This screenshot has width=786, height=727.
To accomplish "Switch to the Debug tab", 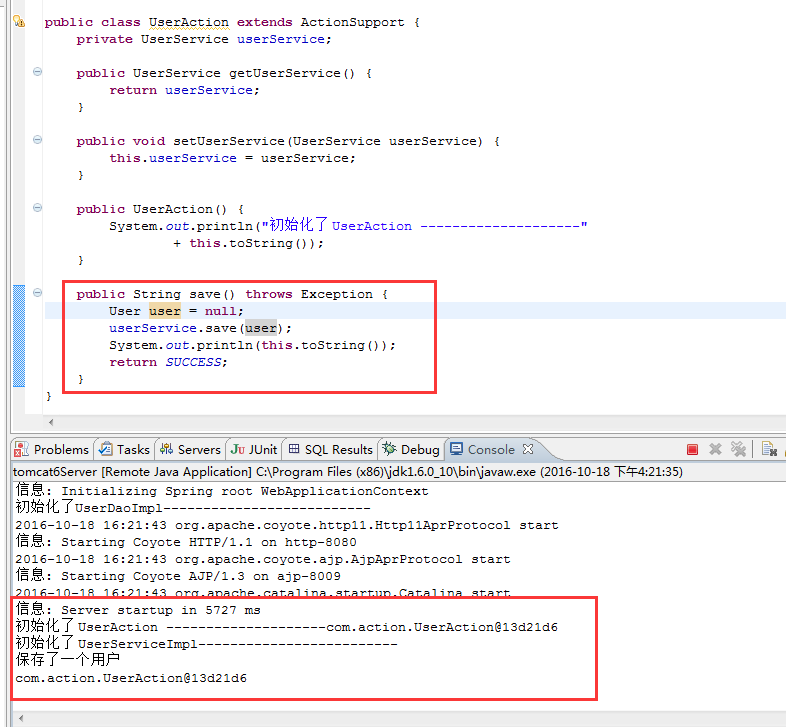I will [x=411, y=449].
